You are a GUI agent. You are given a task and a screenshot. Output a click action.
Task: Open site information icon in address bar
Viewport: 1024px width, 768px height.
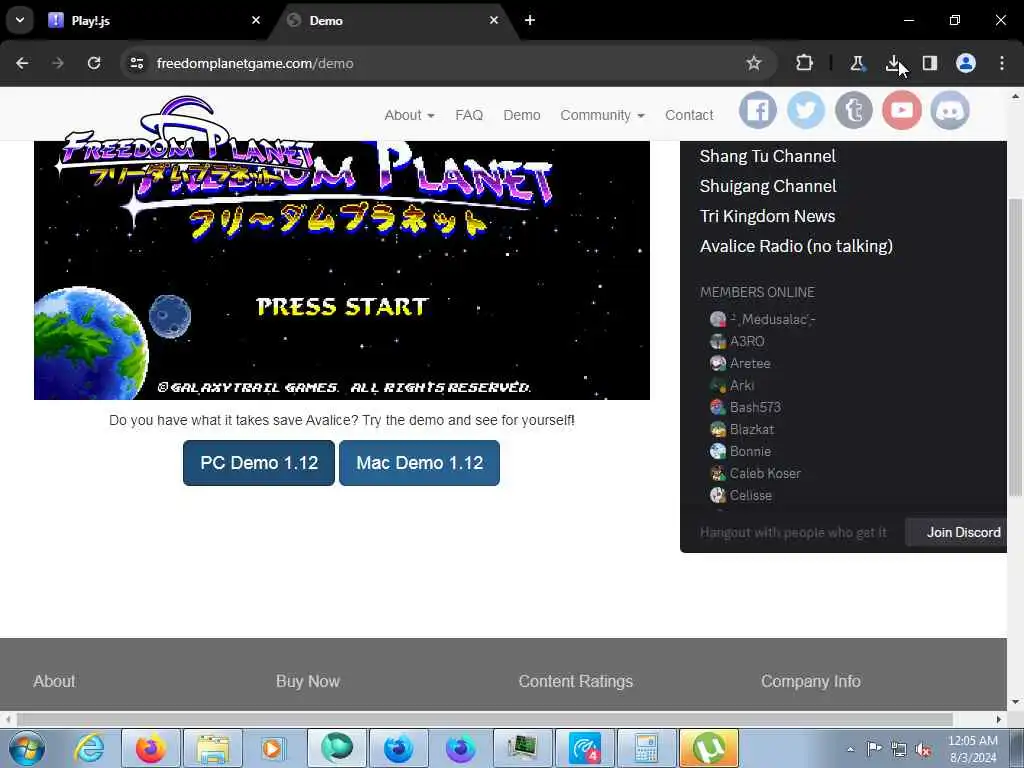click(x=136, y=63)
